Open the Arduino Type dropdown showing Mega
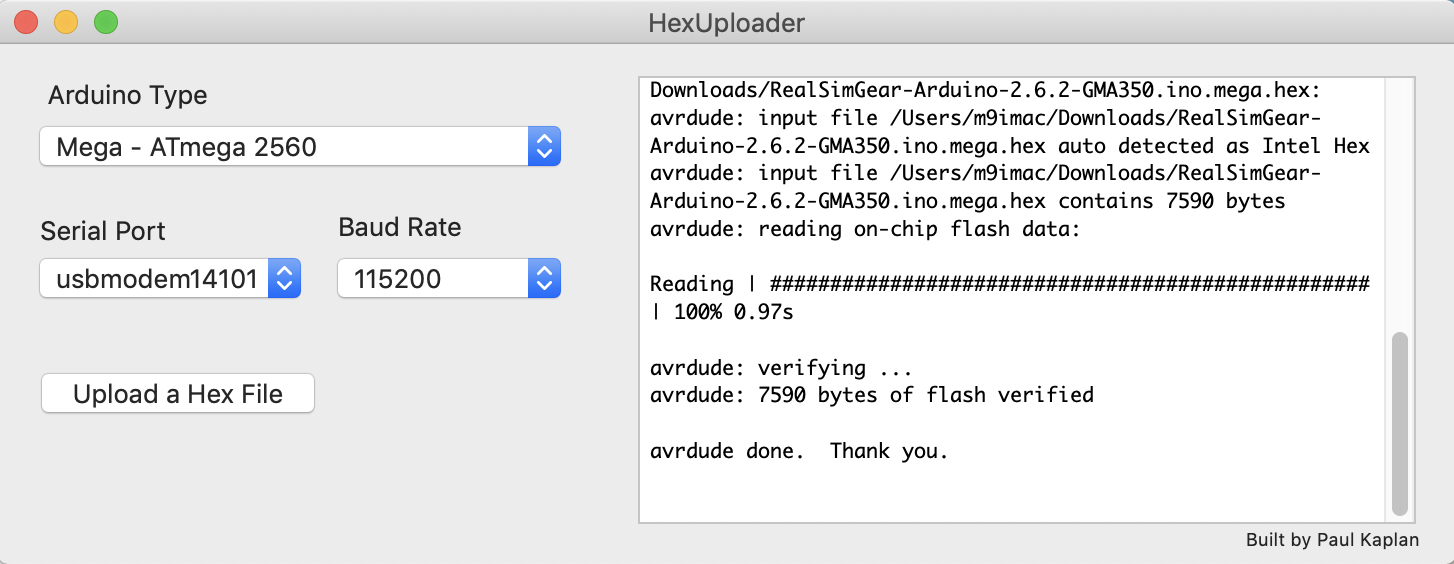Screen dimensions: 1454x564 tap(285, 148)
